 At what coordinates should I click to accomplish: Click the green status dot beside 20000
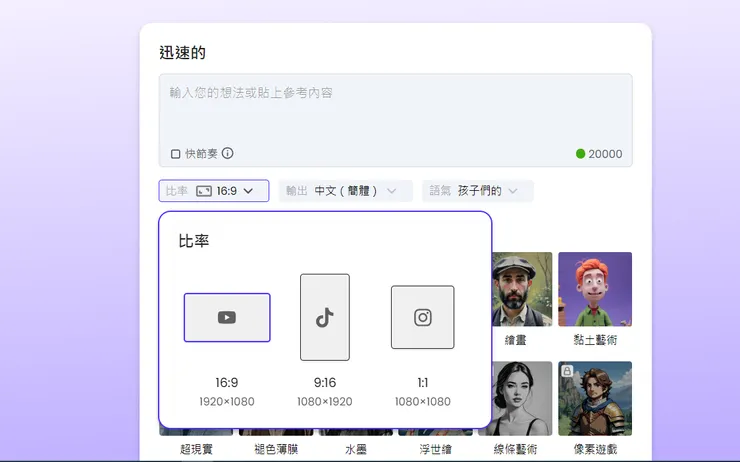point(580,154)
